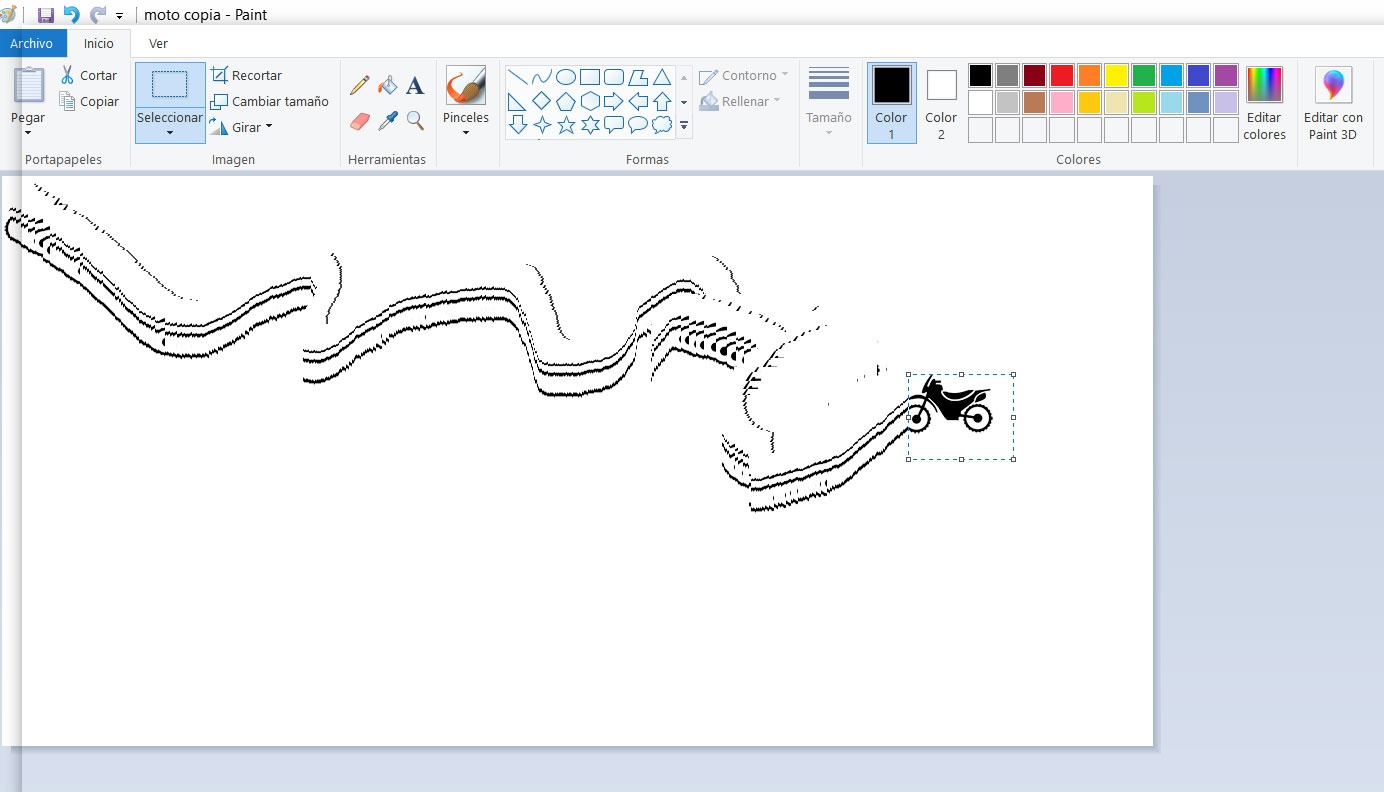Image resolution: width=1384 pixels, height=792 pixels.
Task: Choose the Diamond shape
Action: pos(542,101)
